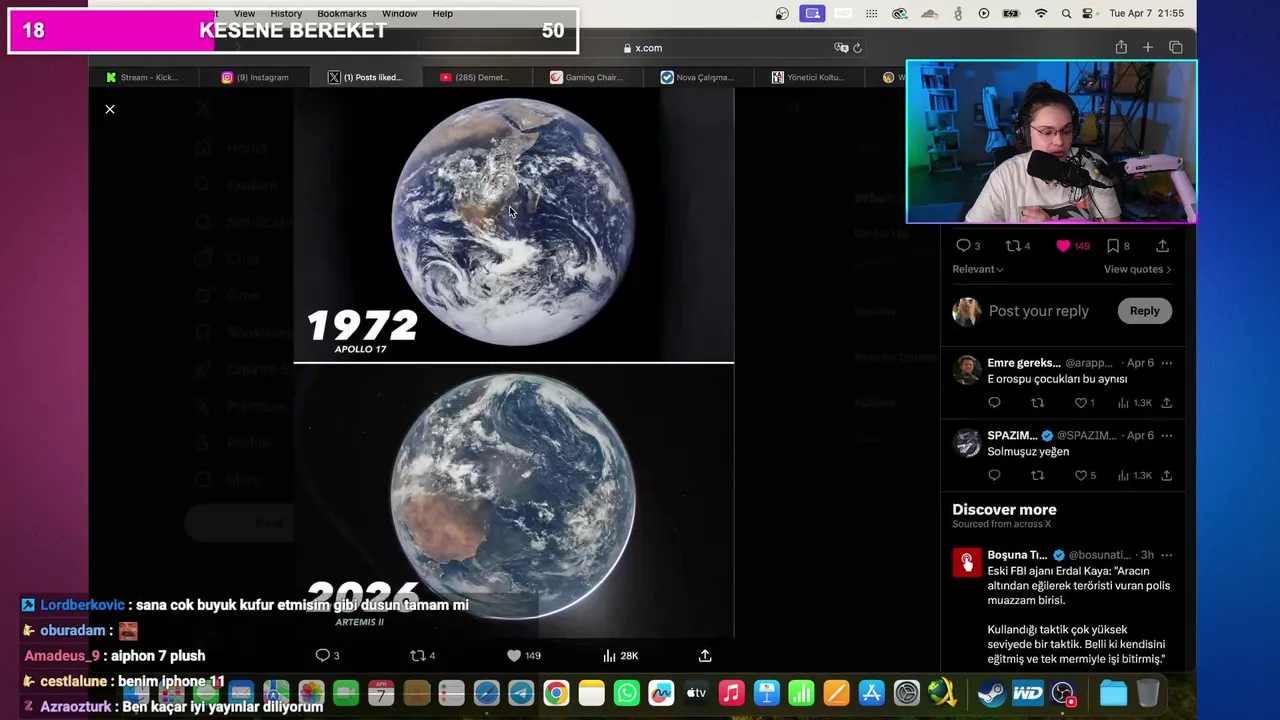
Task: Open the Bookmarks menu
Action: pos(342,13)
